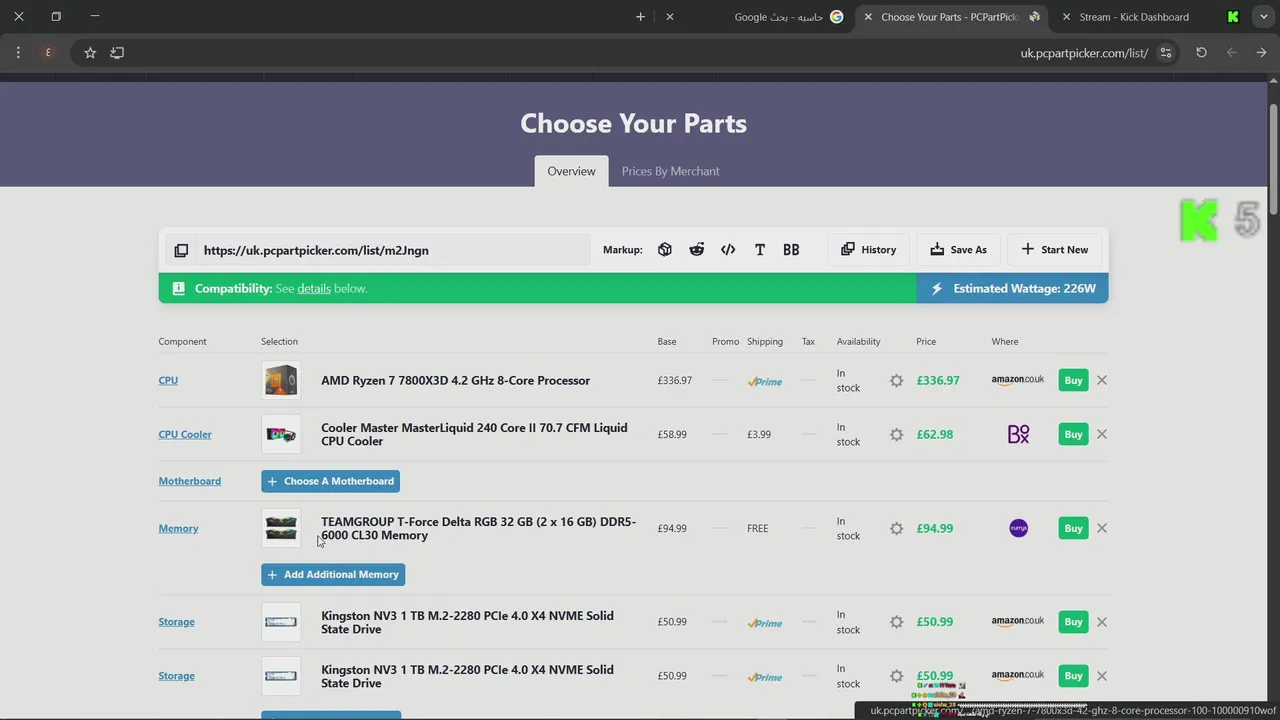Click the £94.99 green memory price
The height and width of the screenshot is (720, 1280).
935,528
